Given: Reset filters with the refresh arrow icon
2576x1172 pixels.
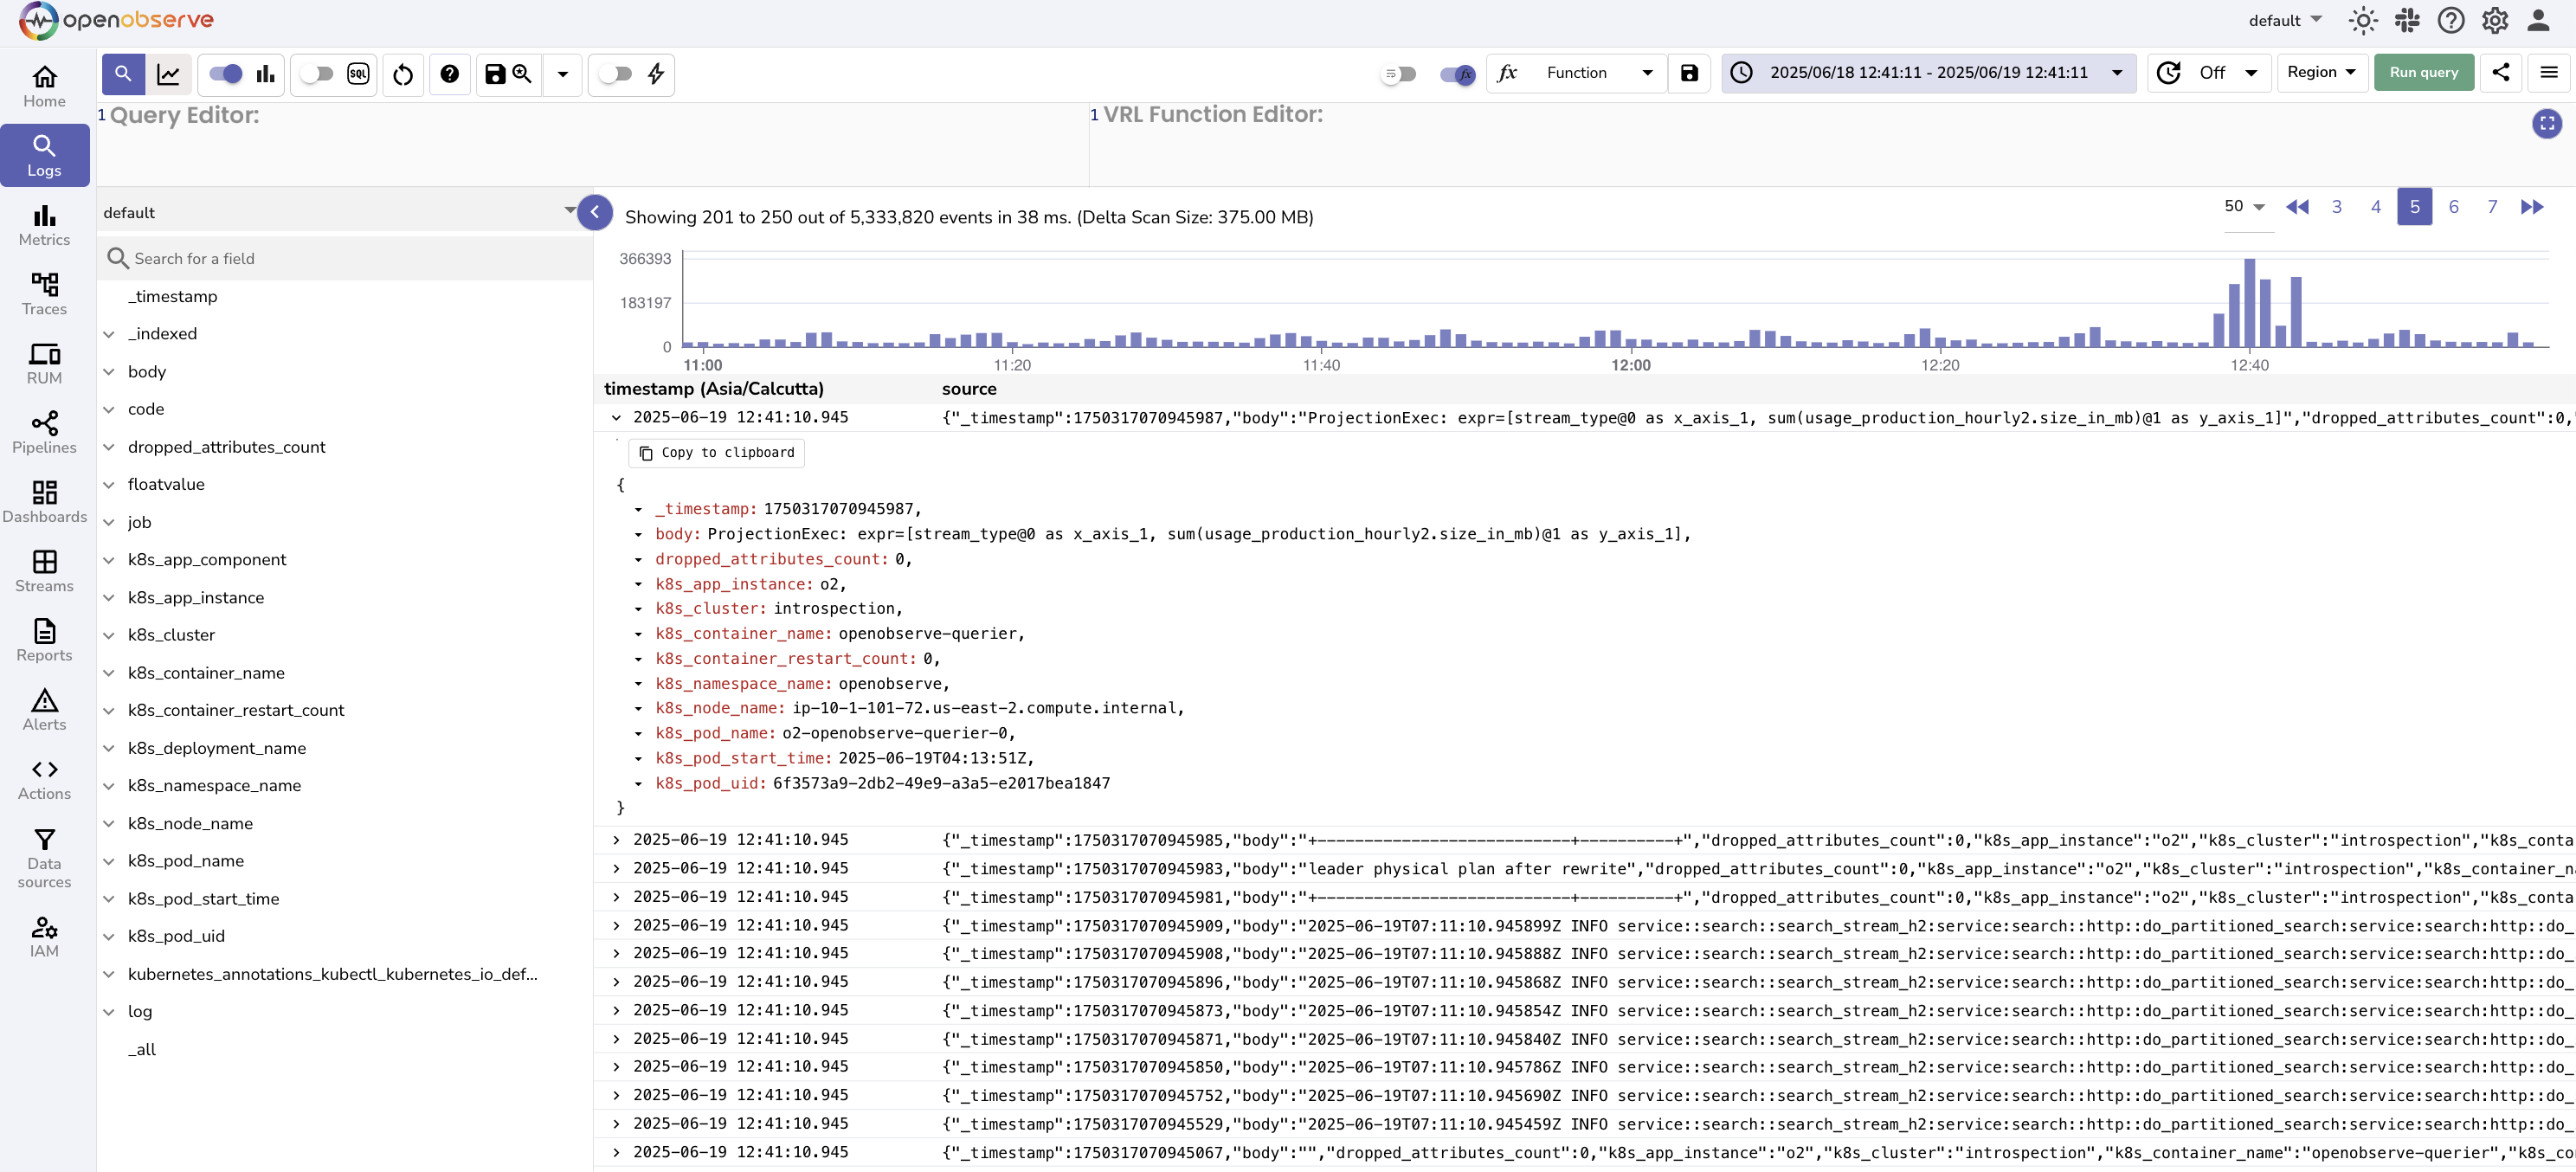Looking at the screenshot, I should [x=403, y=74].
